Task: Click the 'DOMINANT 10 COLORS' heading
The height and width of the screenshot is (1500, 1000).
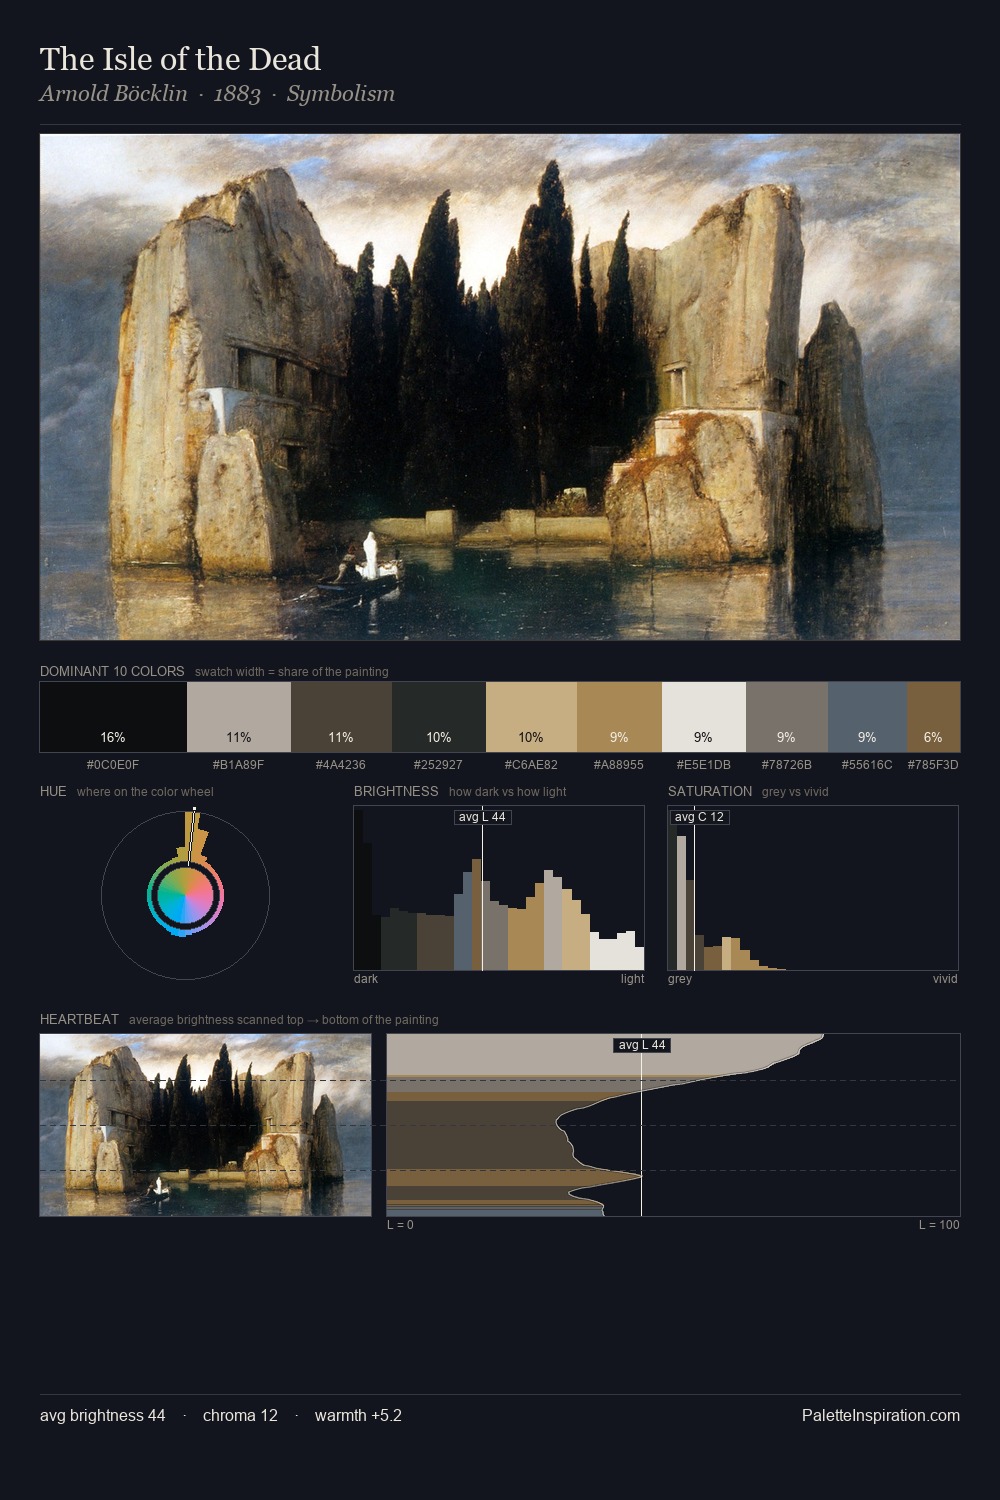Action: coord(112,671)
